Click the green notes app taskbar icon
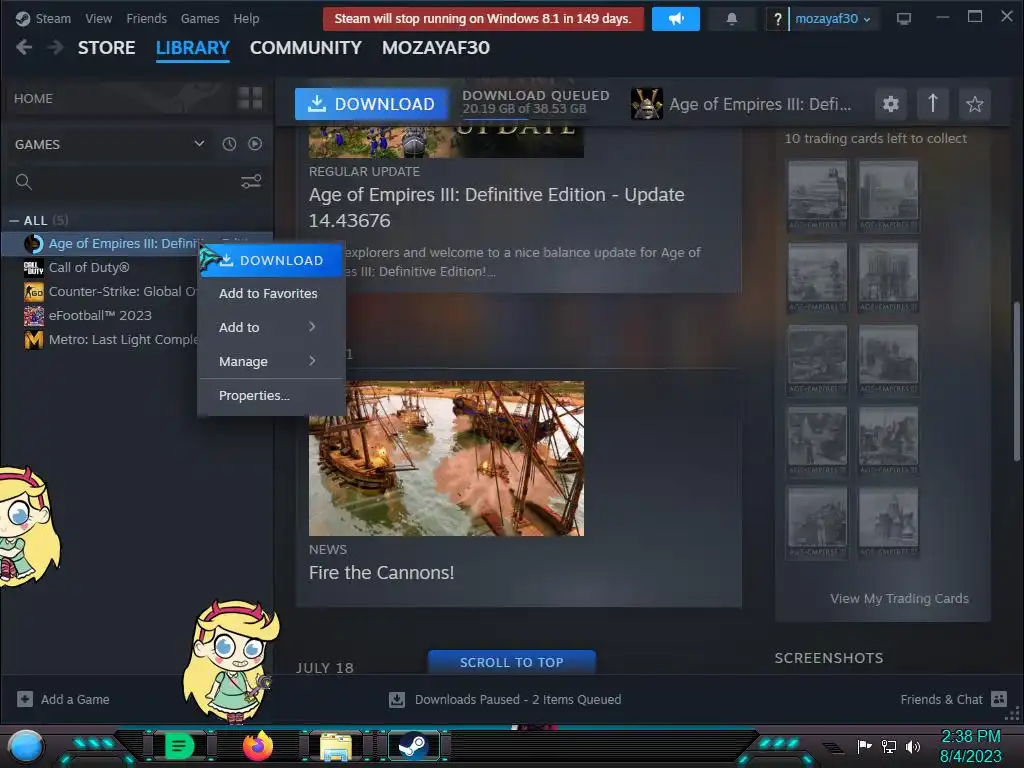1024x768 pixels. tap(179, 745)
